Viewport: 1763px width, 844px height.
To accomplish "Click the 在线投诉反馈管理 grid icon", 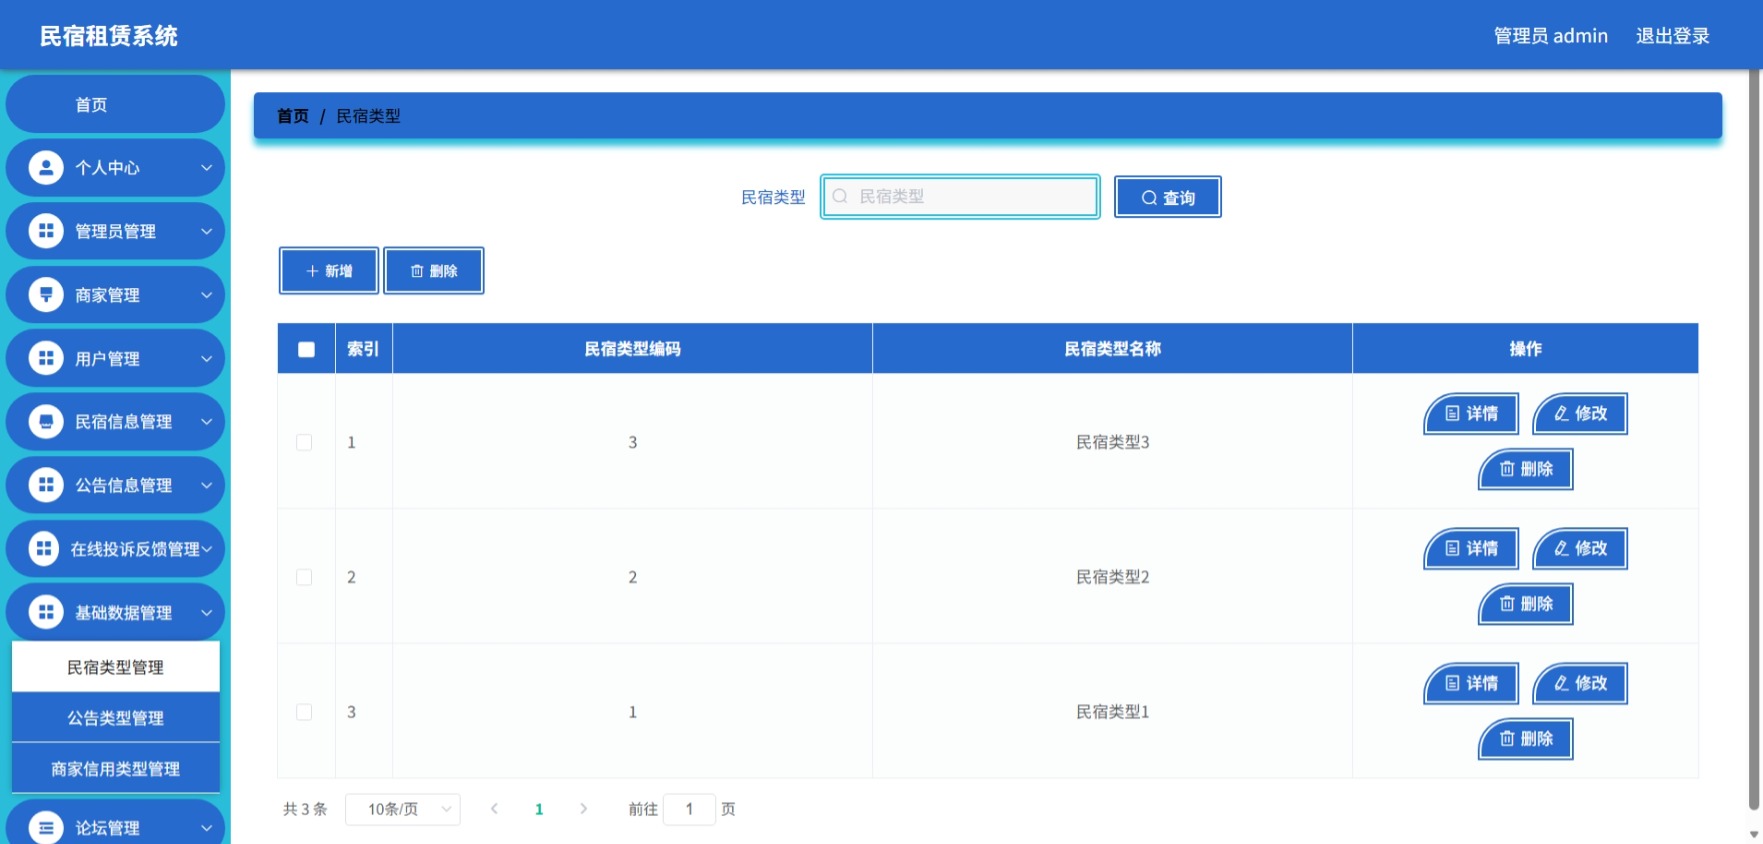I will (x=43, y=548).
